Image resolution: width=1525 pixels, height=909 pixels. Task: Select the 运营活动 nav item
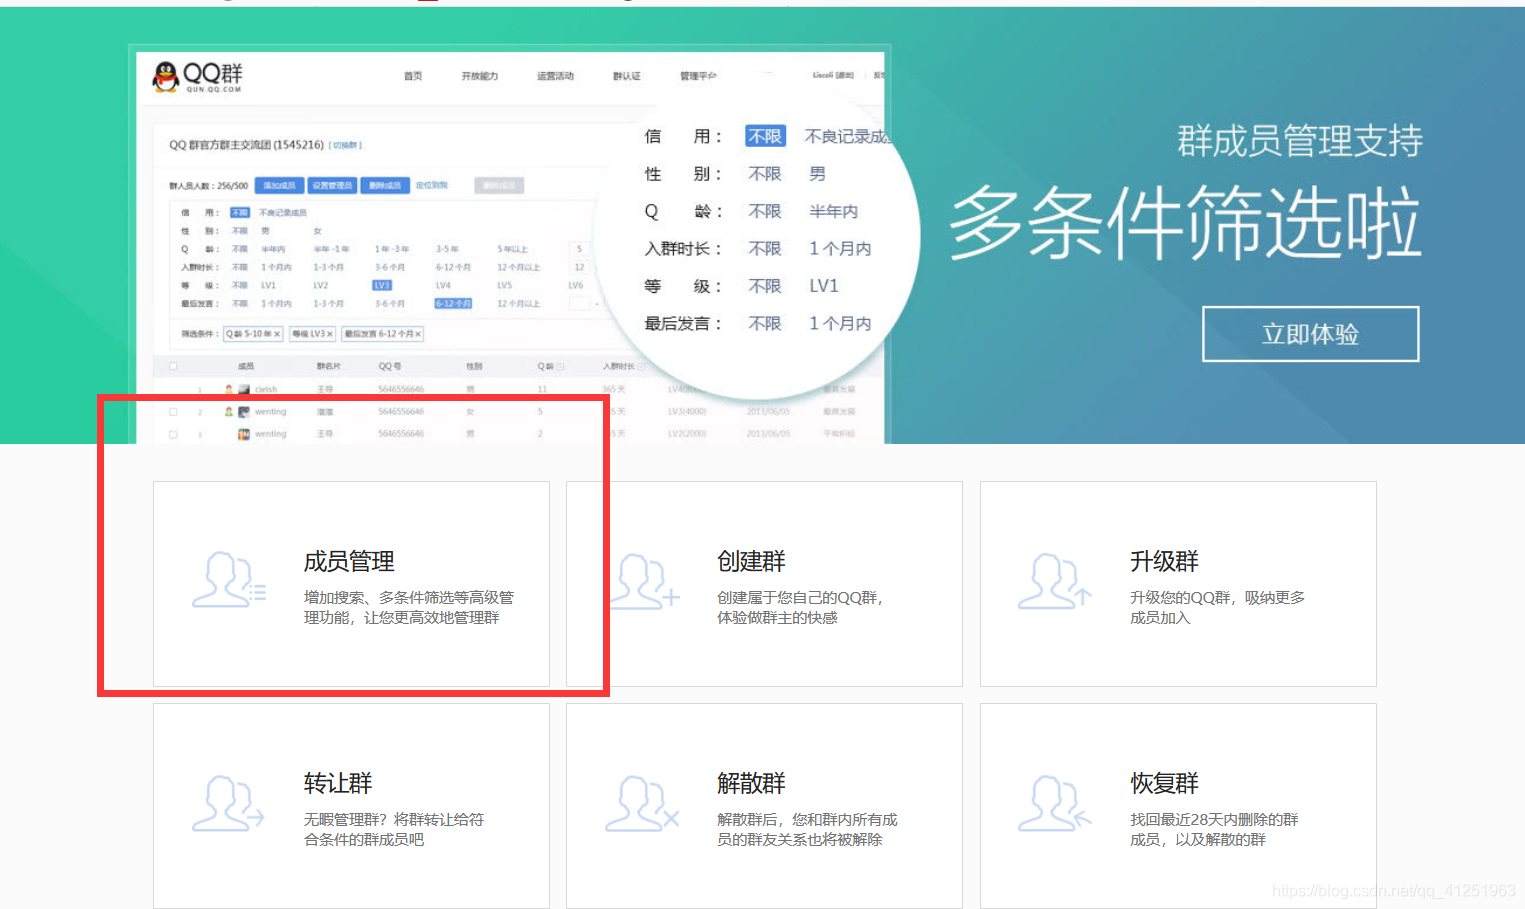[x=555, y=76]
